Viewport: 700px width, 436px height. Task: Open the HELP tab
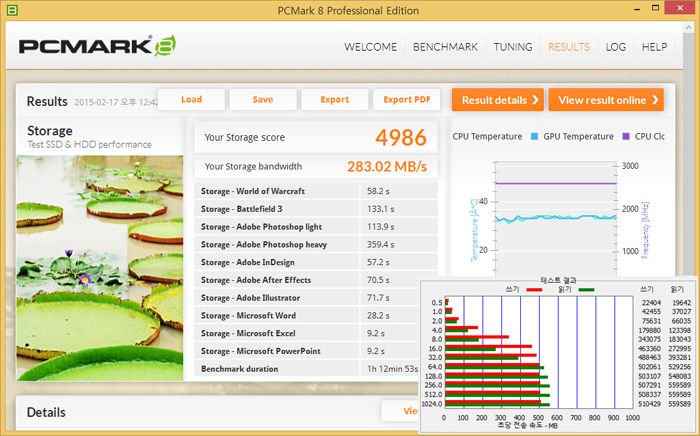pyautogui.click(x=654, y=47)
